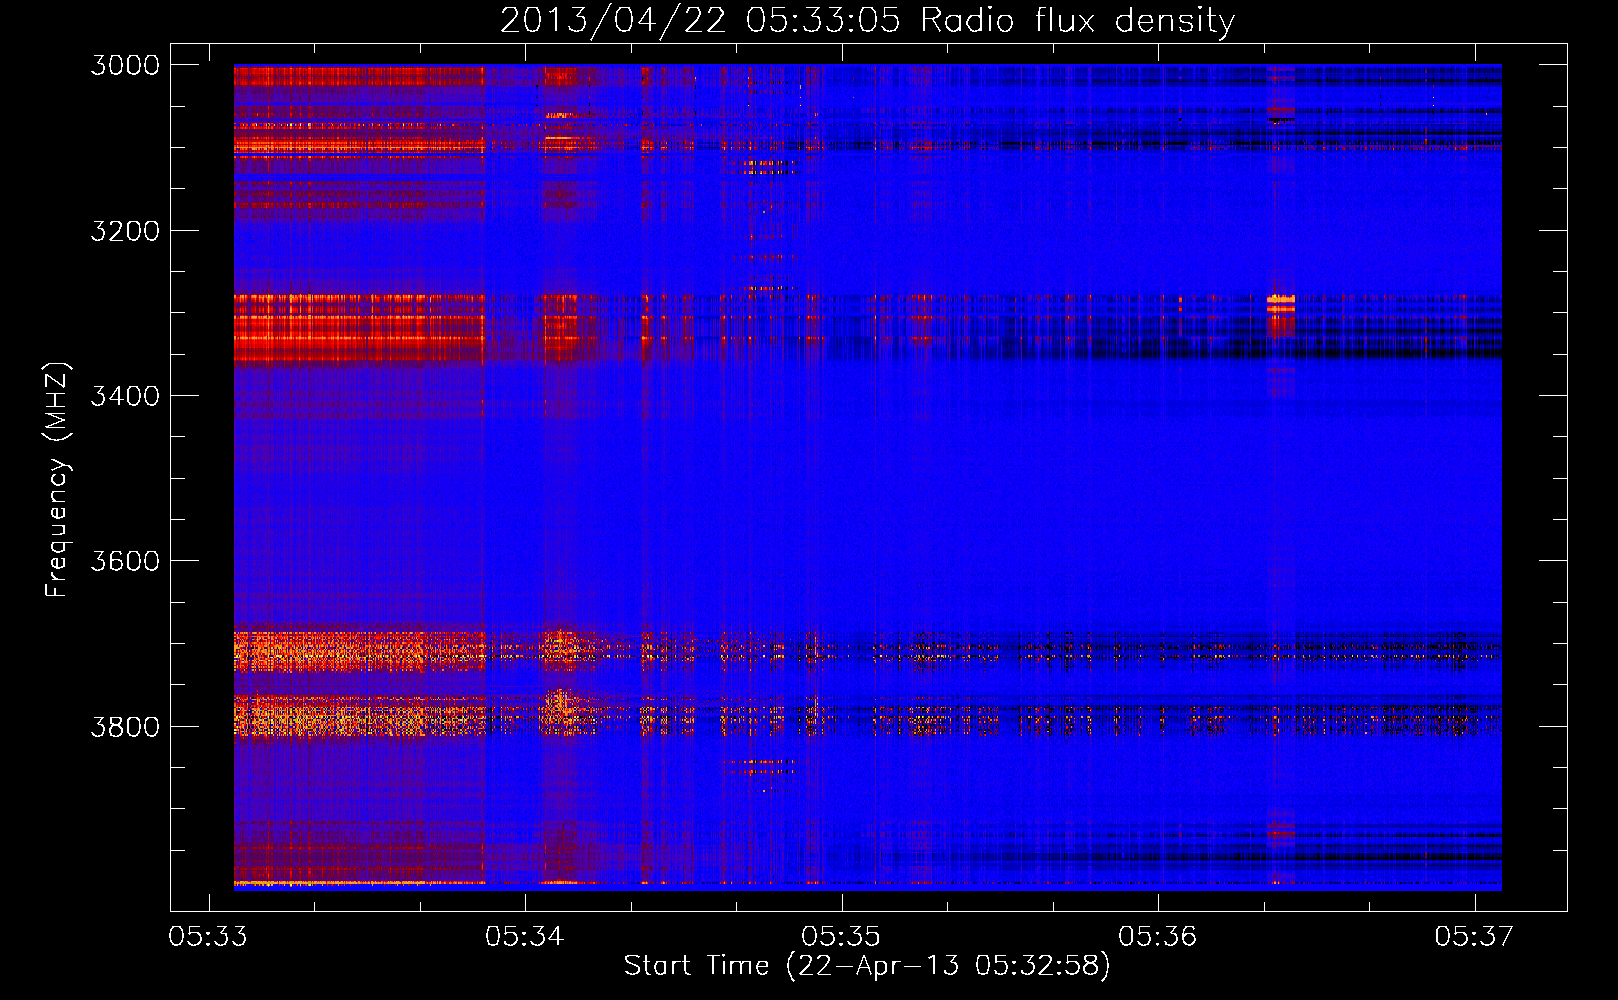Click the 05:37 time tick label
This screenshot has width=1618, height=1000.
pos(1474,936)
